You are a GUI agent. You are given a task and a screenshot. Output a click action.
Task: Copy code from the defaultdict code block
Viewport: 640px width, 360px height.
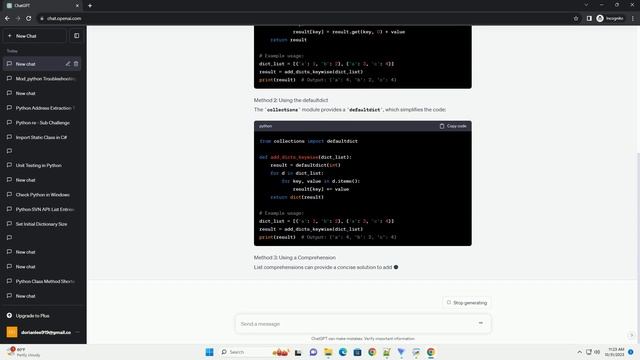pos(453,126)
